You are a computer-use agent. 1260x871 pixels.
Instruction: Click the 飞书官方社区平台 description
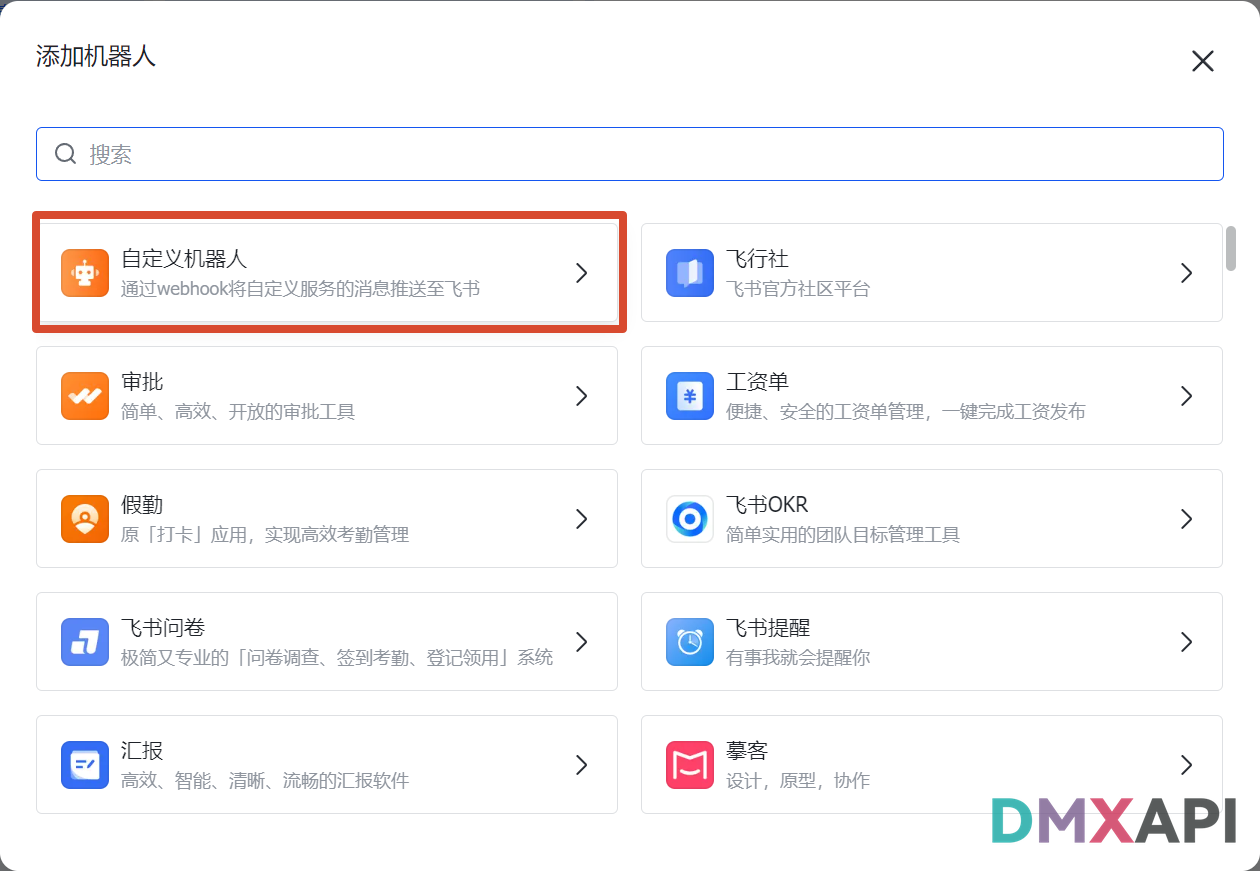pyautogui.click(x=798, y=289)
